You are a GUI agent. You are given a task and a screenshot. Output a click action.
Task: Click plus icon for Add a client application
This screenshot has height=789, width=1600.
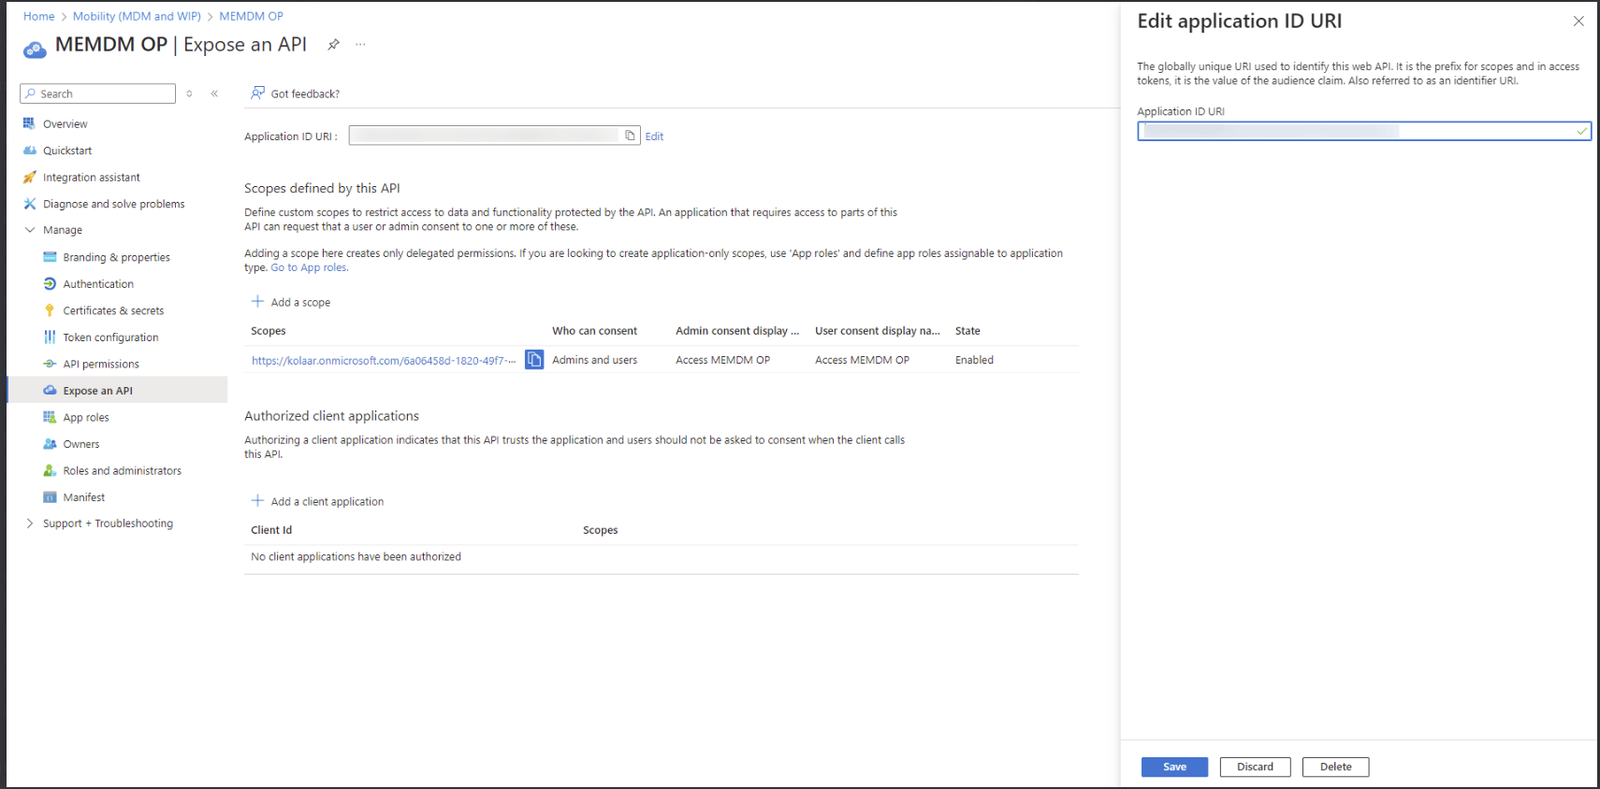pyautogui.click(x=257, y=501)
